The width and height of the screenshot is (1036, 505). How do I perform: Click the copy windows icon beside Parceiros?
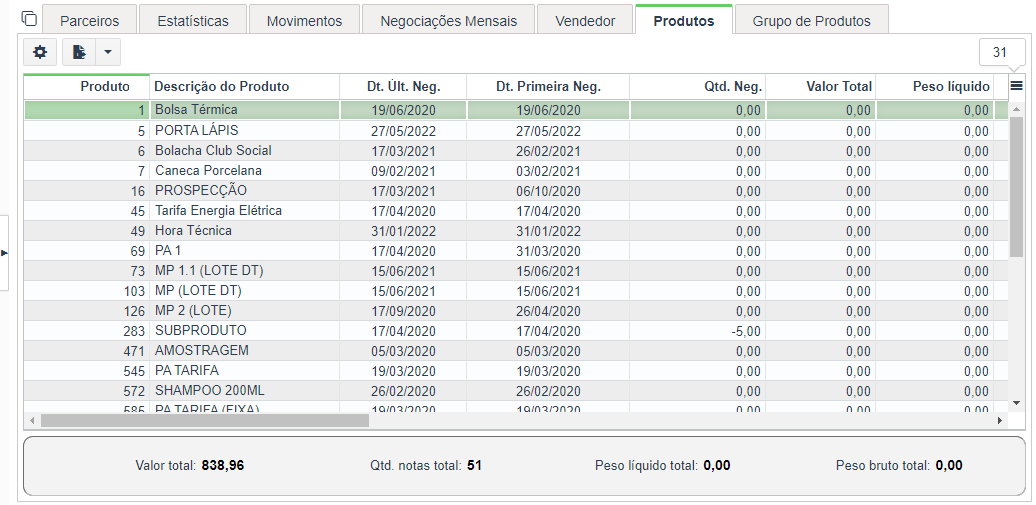pos(29,18)
